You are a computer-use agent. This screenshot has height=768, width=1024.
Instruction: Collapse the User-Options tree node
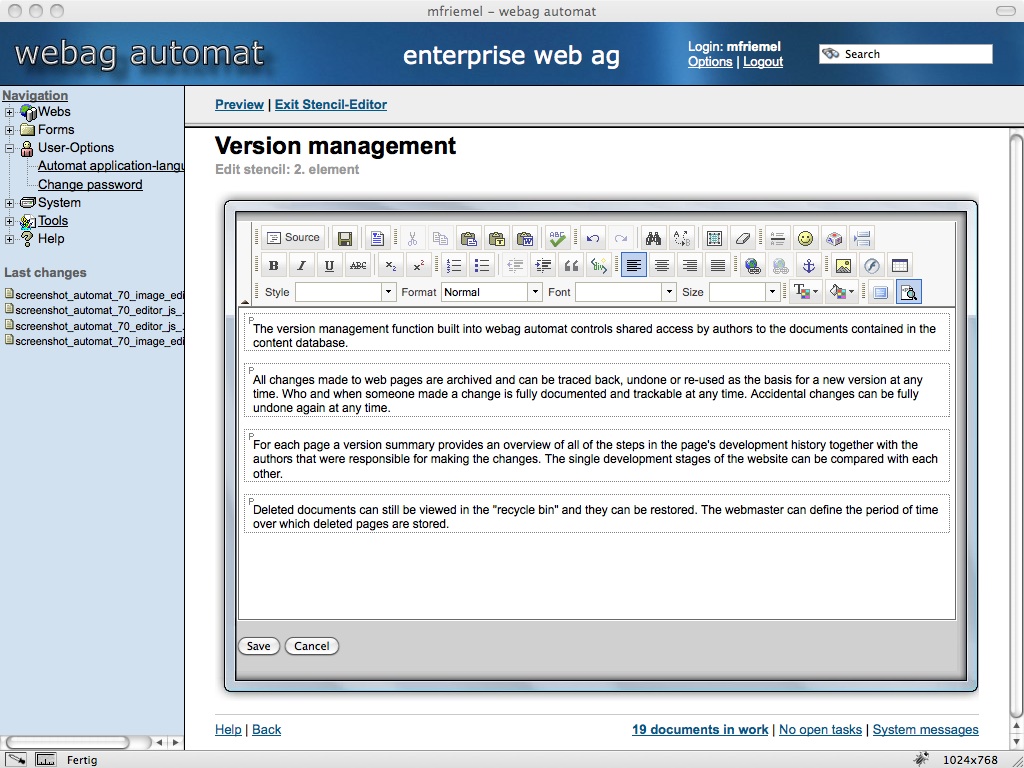[9, 148]
